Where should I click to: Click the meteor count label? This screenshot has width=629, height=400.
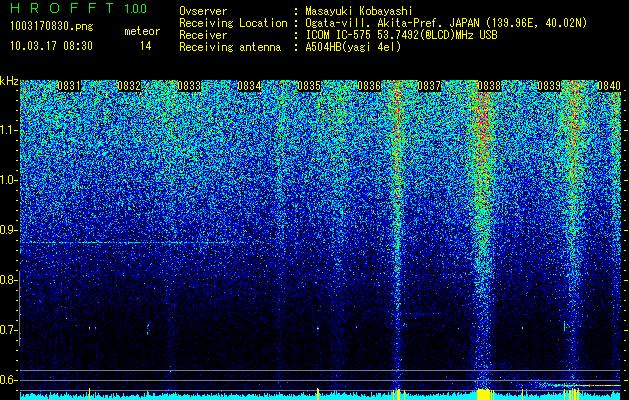click(x=142, y=31)
